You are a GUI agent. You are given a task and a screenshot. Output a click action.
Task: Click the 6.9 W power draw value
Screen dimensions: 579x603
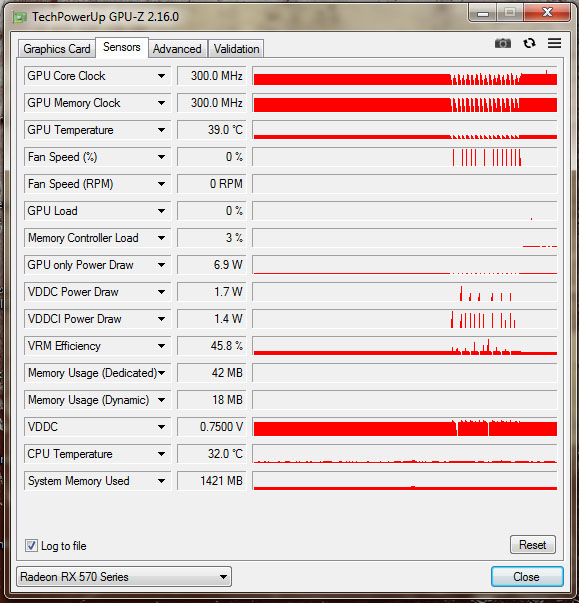[x=211, y=265]
